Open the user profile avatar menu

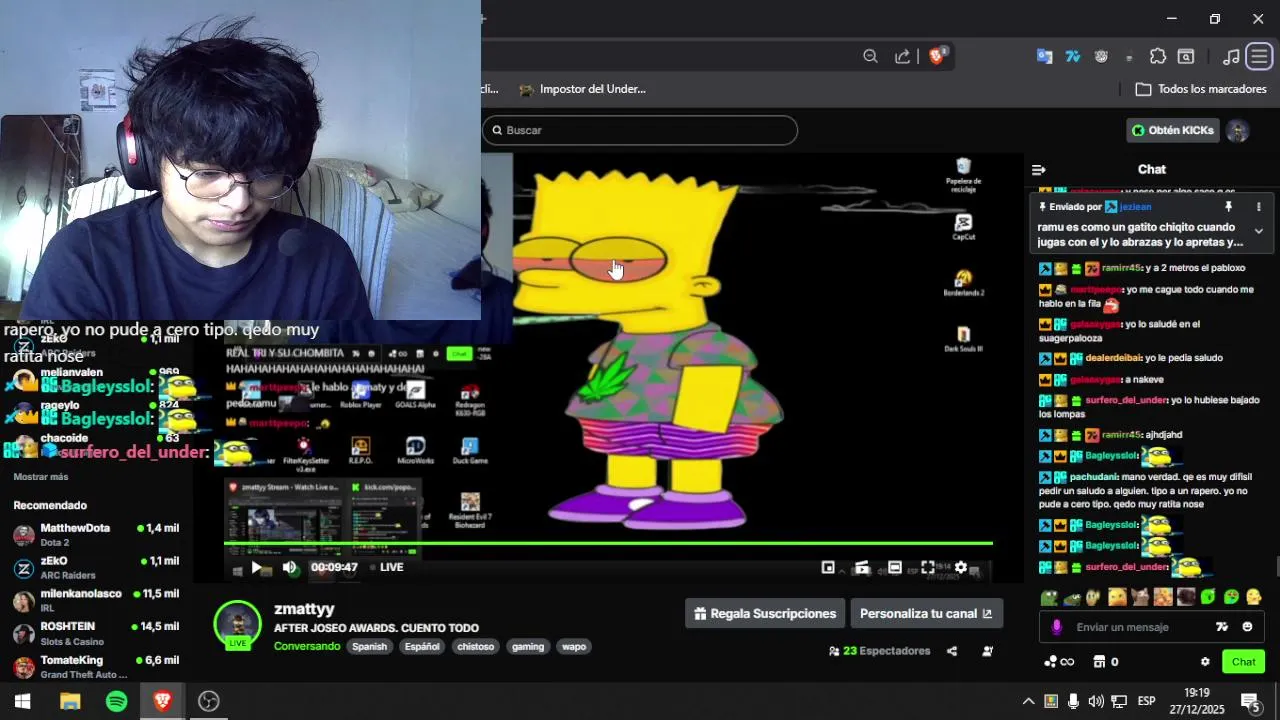click(x=1238, y=131)
